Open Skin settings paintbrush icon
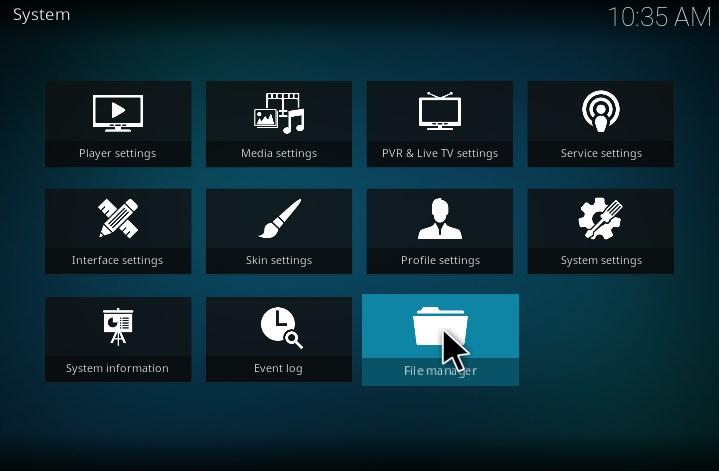 pyautogui.click(x=280, y=218)
